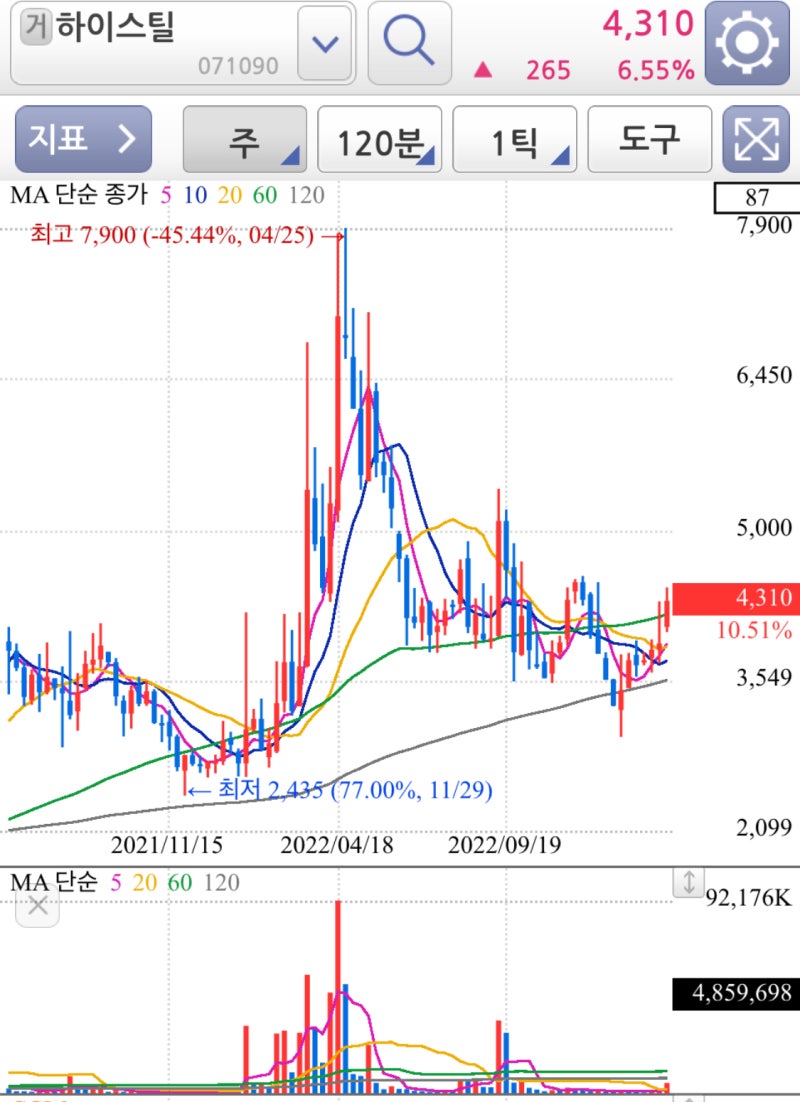Screen dimensions: 800x1102
Task: Tap the 5,000 price axis label
Action: 764,528
